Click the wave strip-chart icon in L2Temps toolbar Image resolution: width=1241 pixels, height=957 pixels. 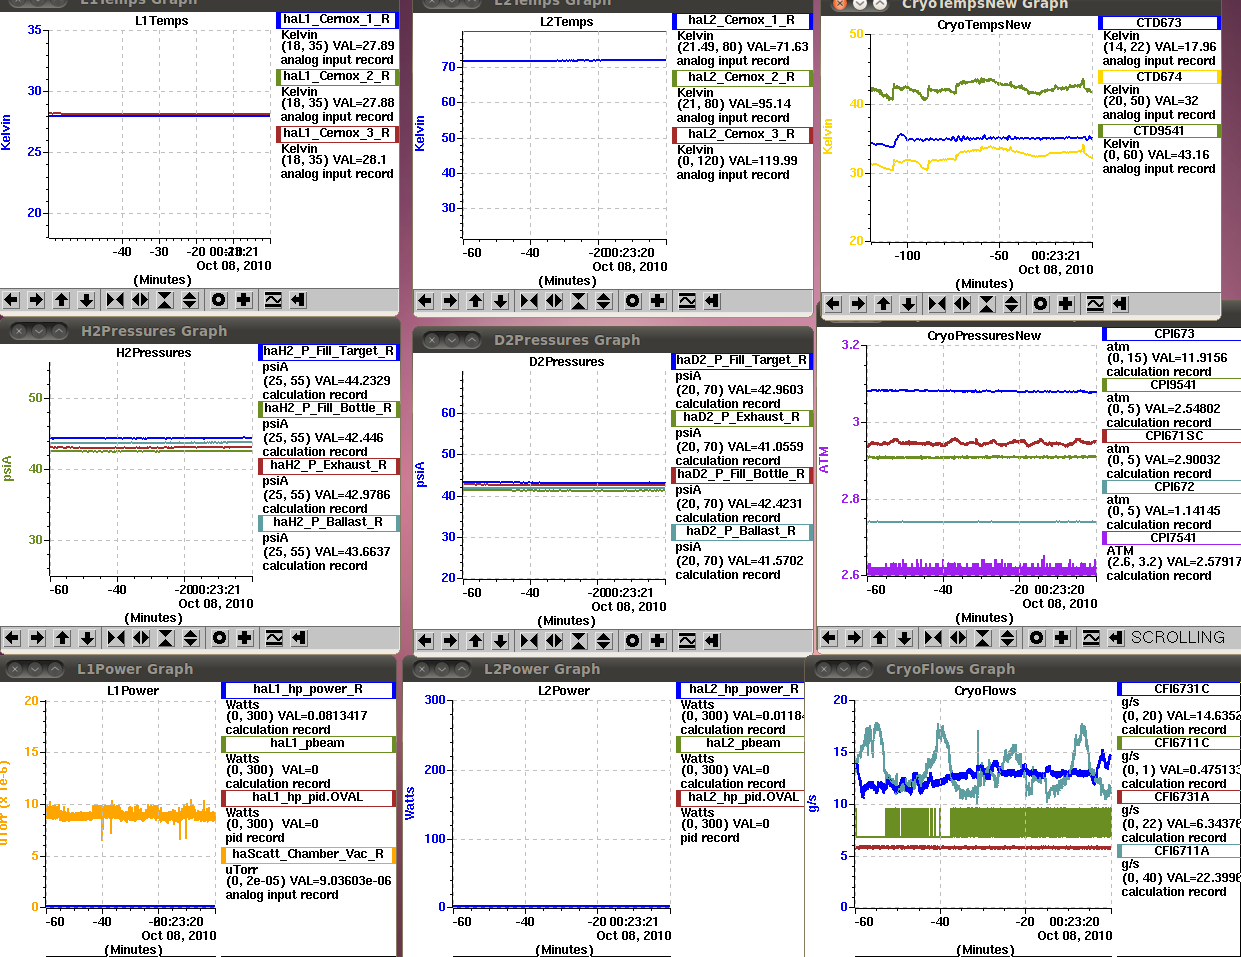click(687, 301)
